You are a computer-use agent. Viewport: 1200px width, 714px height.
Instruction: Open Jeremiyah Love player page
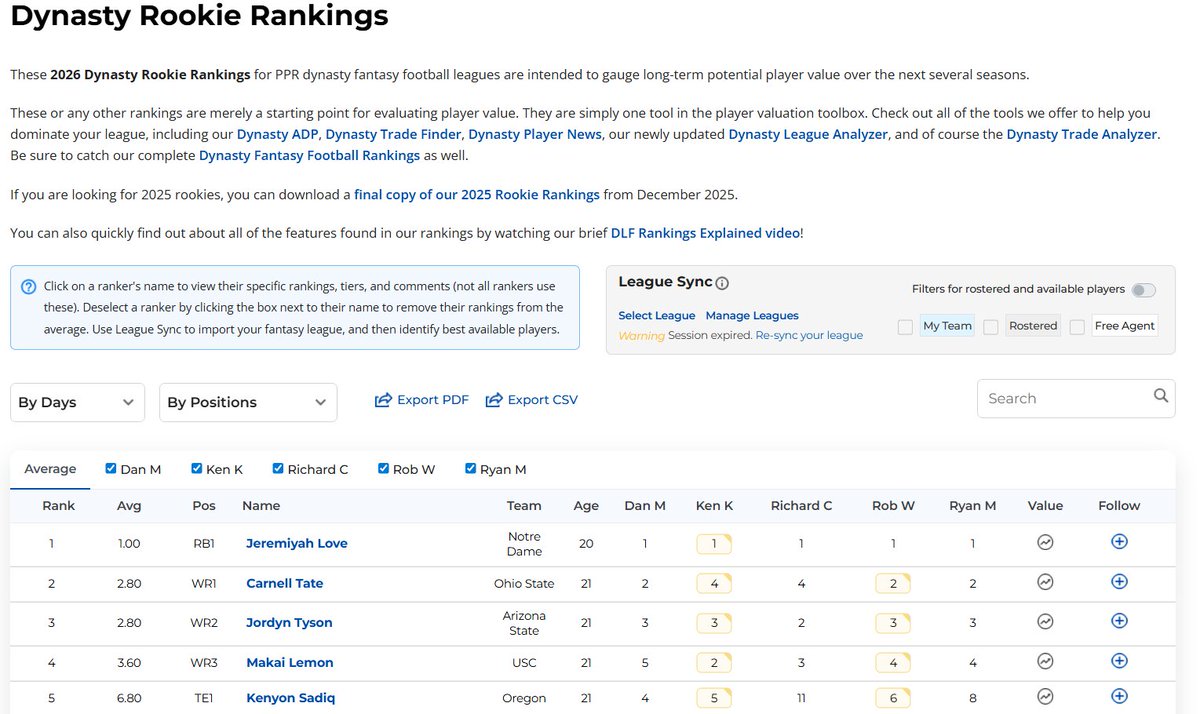(297, 544)
